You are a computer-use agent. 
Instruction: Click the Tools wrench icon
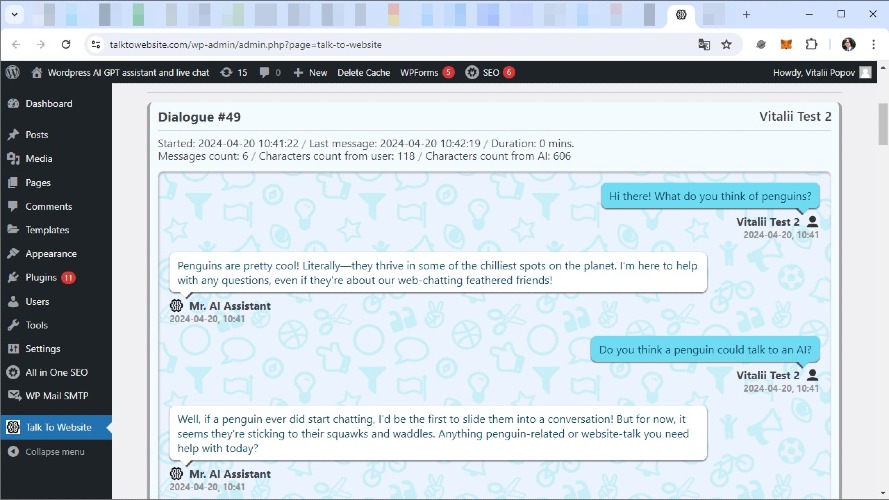(x=13, y=325)
